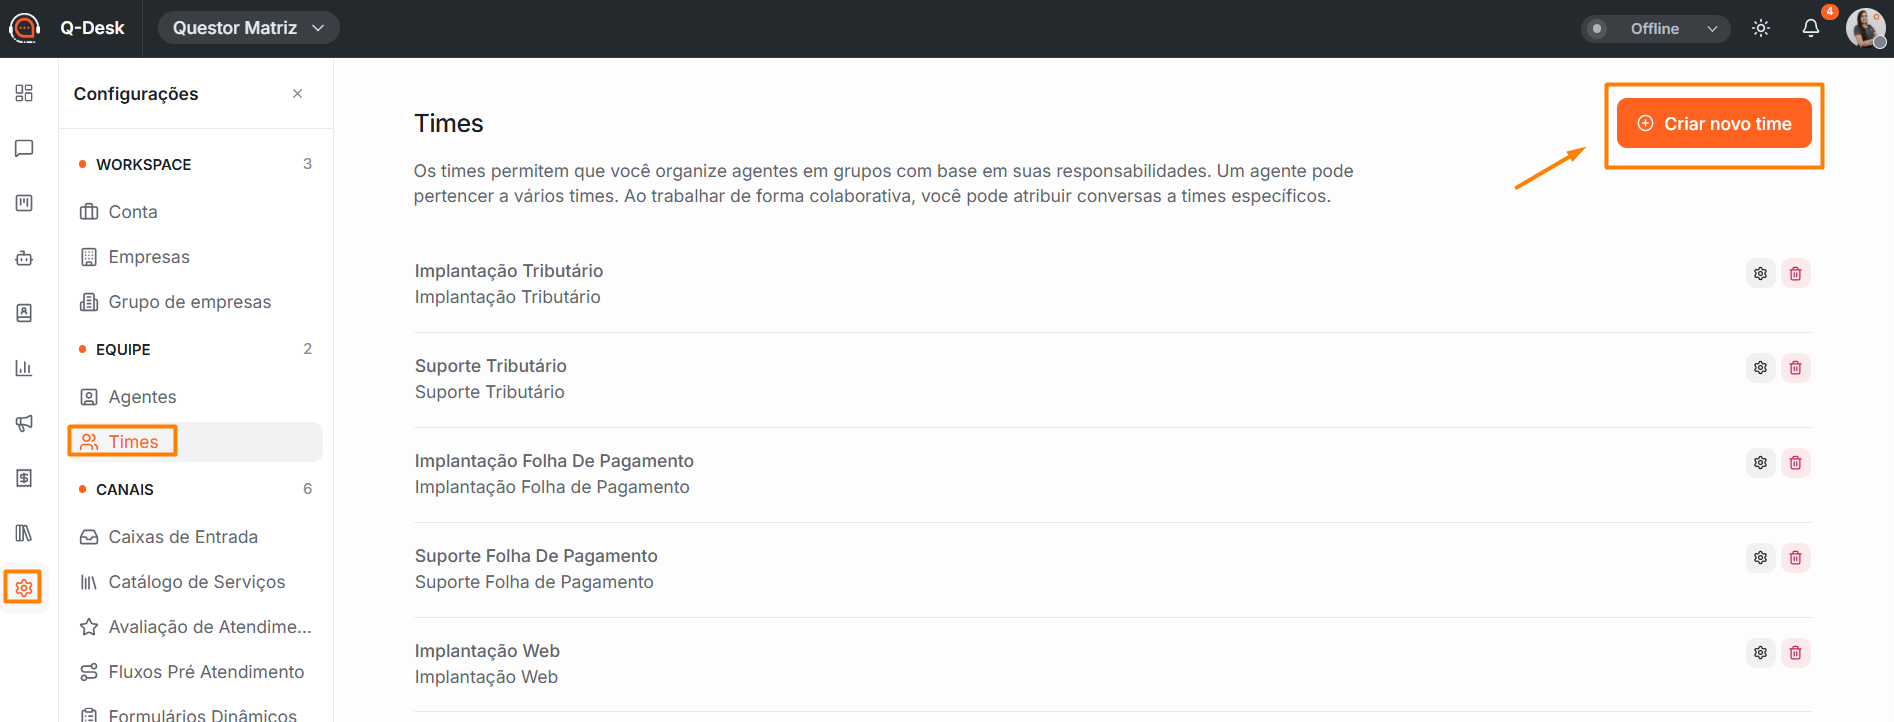Open the dashboard grid icon in sidebar
Viewport: 1894px width, 722px height.
click(24, 93)
